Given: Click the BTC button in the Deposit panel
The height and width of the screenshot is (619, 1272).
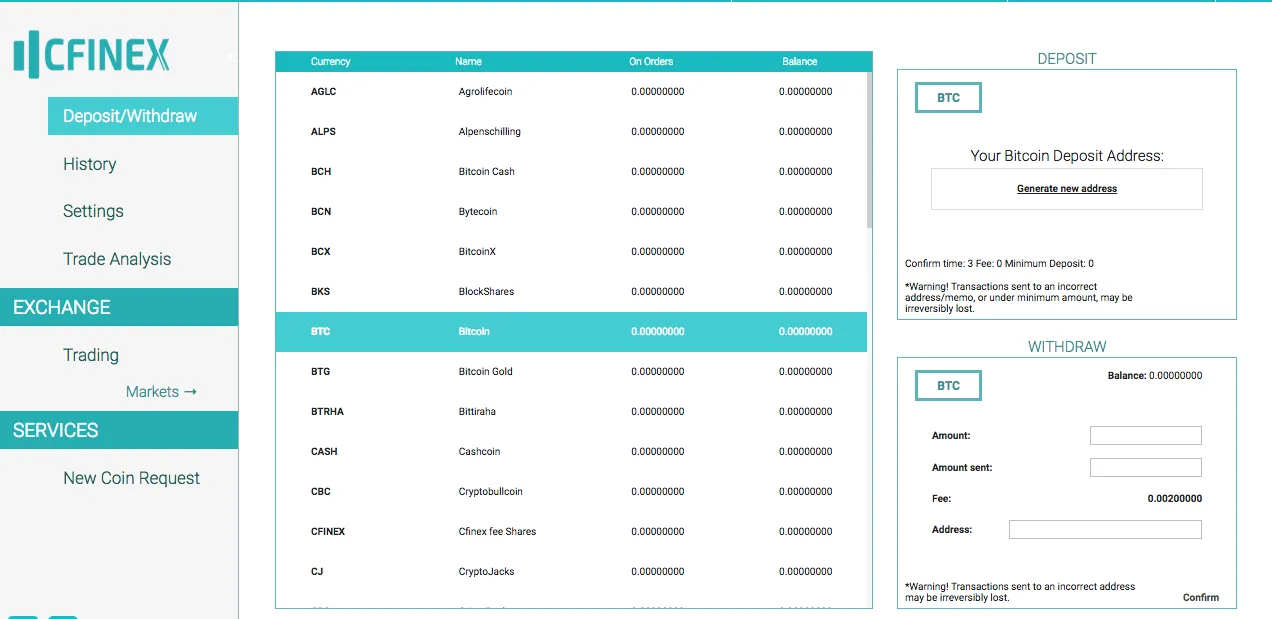Looking at the screenshot, I should [948, 98].
